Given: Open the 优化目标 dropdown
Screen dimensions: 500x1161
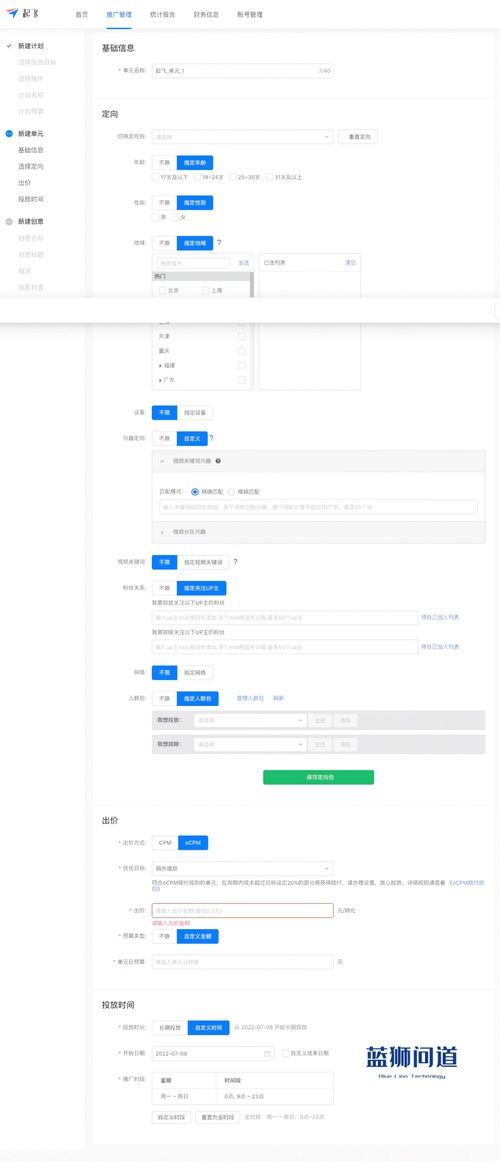Looking at the screenshot, I should coord(243,869).
